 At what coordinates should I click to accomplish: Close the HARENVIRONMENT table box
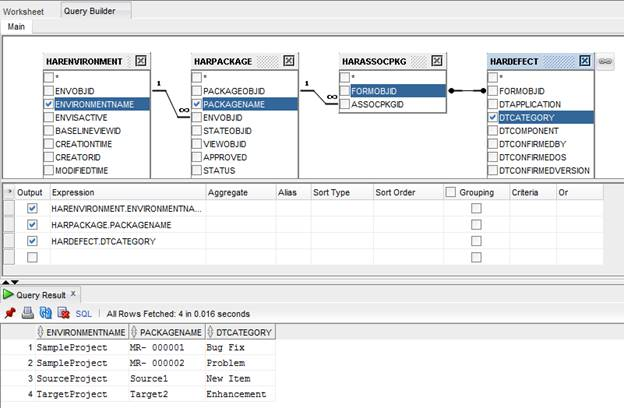[141, 61]
